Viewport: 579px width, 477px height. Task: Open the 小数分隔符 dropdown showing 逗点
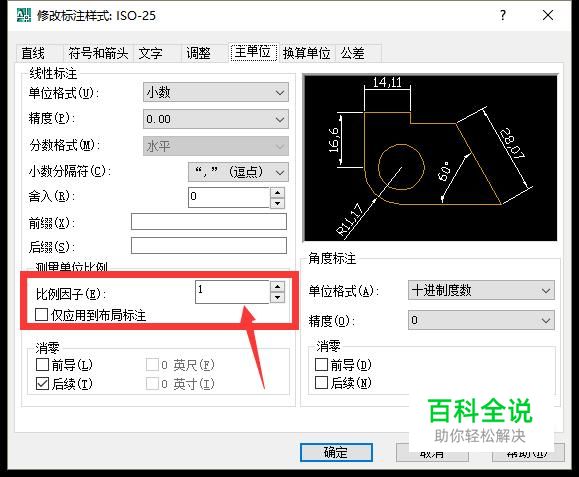(x=238, y=172)
